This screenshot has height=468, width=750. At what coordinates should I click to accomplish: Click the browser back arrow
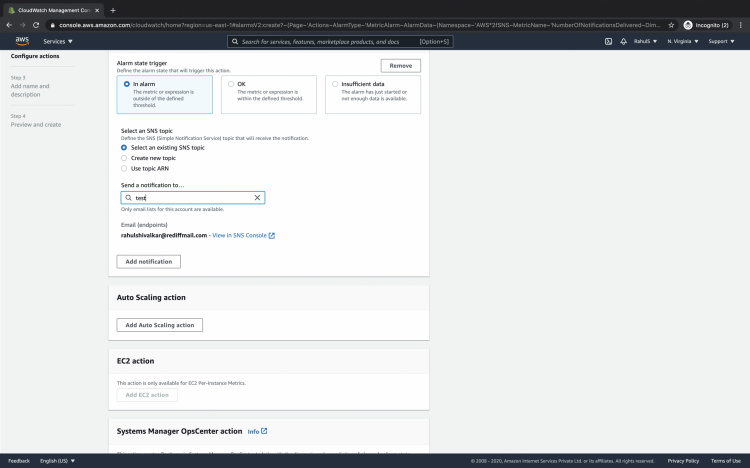[x=9, y=24]
